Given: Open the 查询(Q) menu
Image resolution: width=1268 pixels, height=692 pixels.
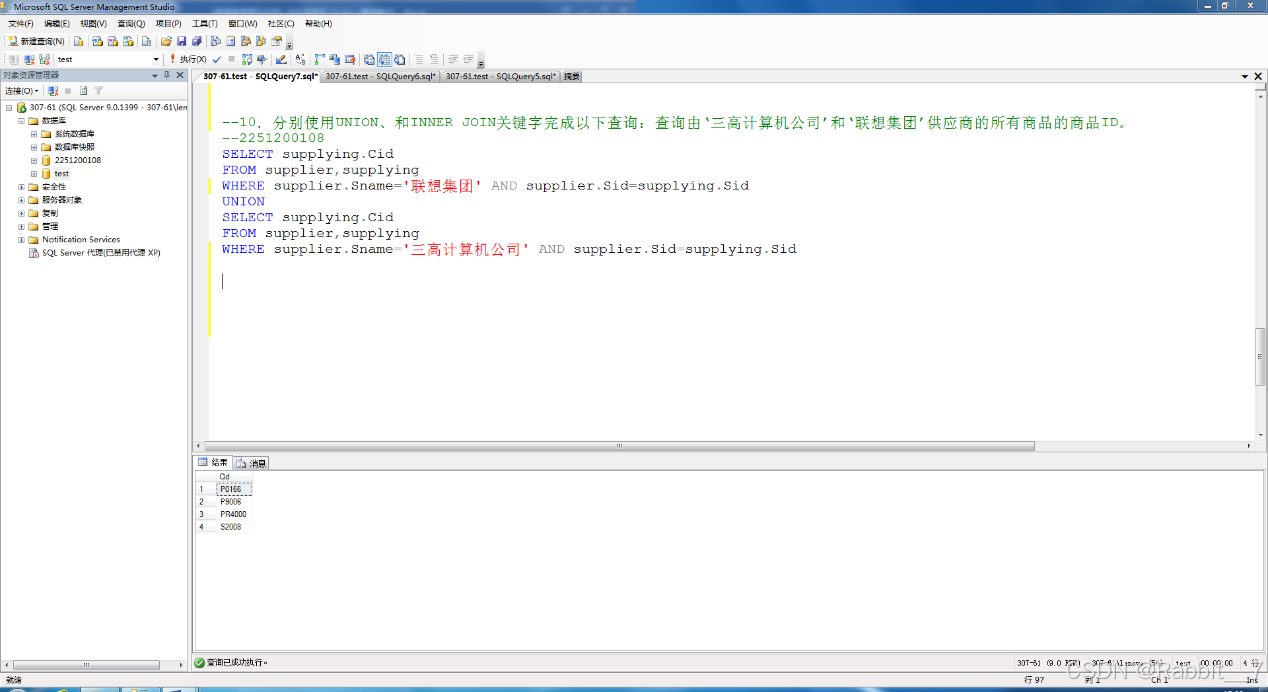Looking at the screenshot, I should coord(131,23).
